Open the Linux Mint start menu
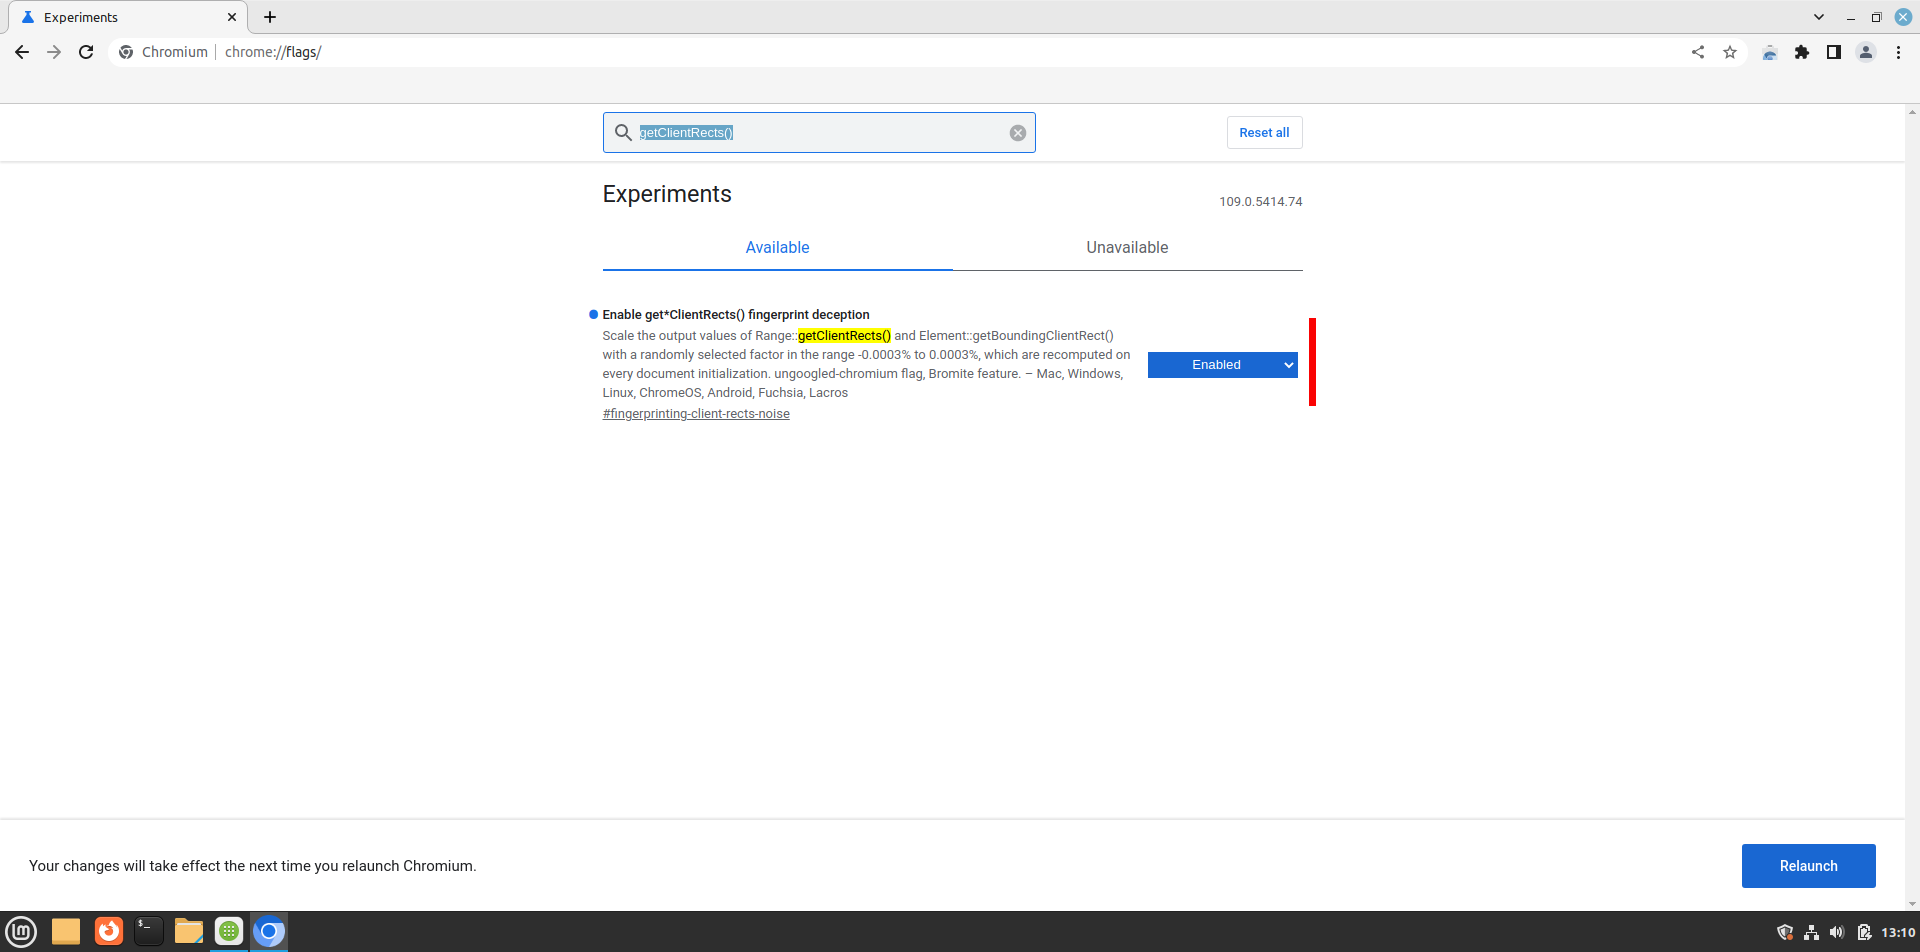 point(21,932)
